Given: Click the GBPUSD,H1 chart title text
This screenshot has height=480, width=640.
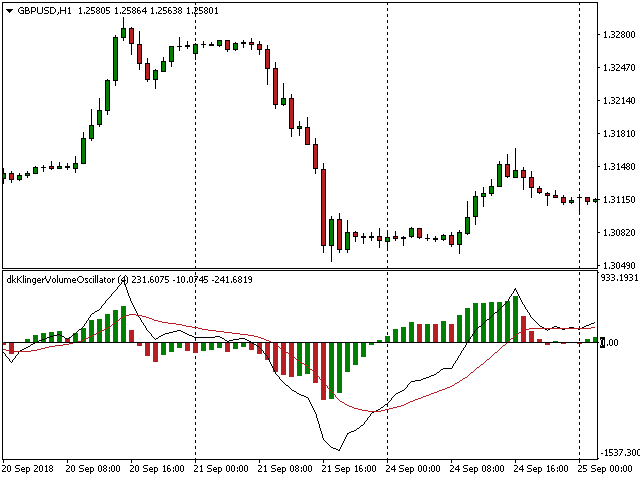Looking at the screenshot, I should (48, 10).
